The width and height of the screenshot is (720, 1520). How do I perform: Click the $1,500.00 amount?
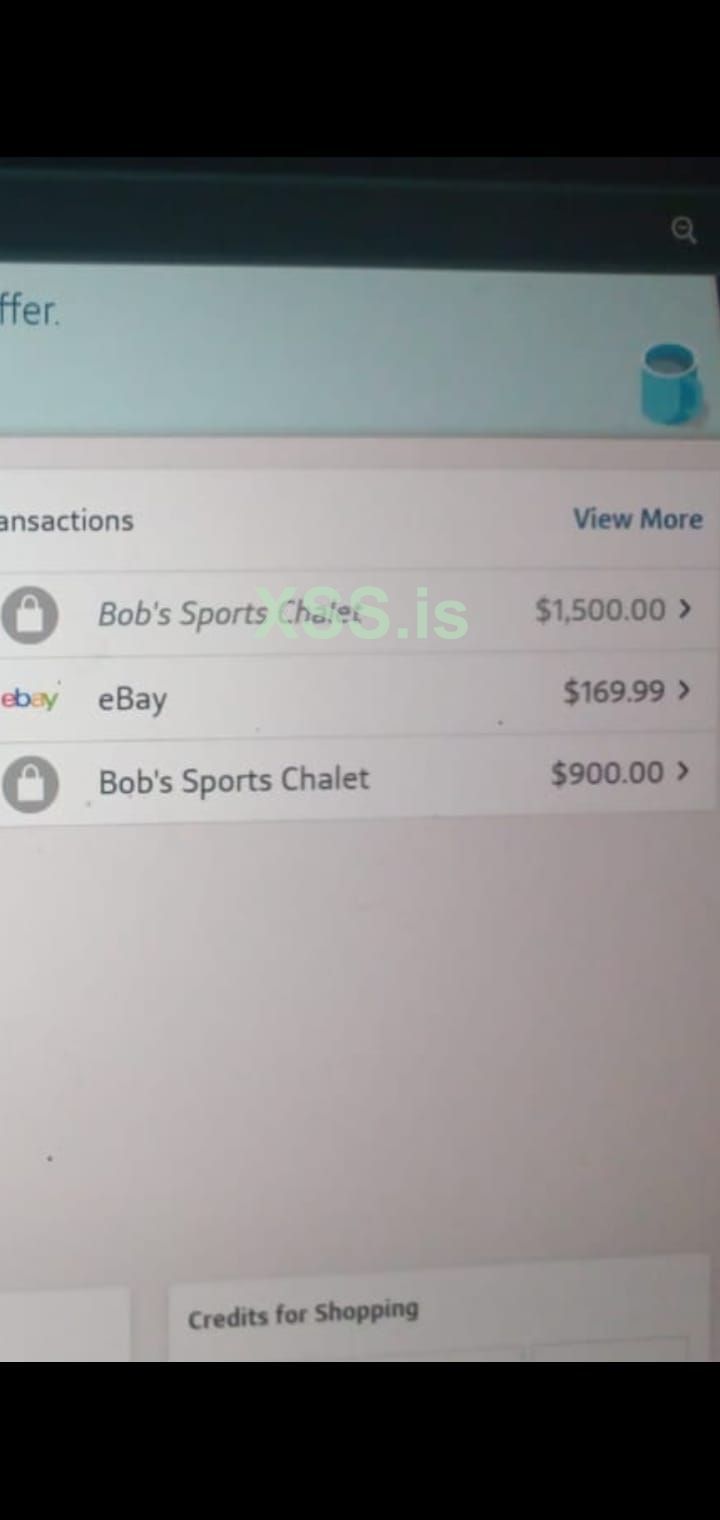pos(600,609)
